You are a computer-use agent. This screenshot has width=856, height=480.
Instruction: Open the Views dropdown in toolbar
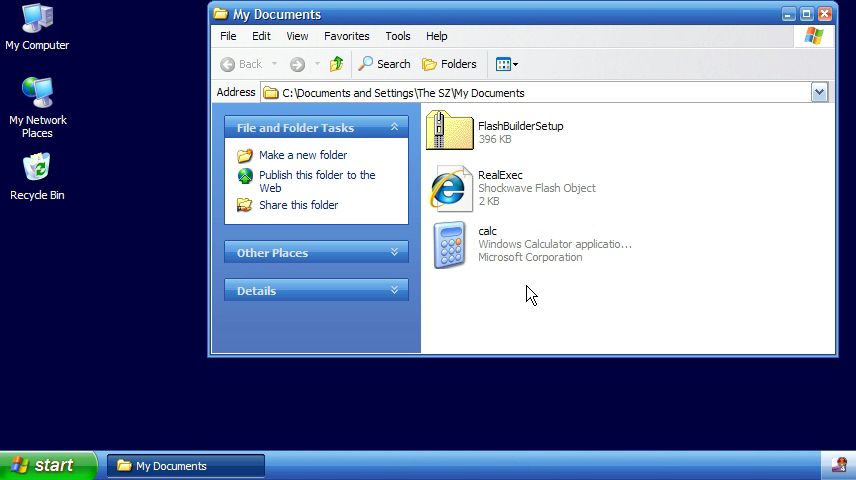point(507,64)
